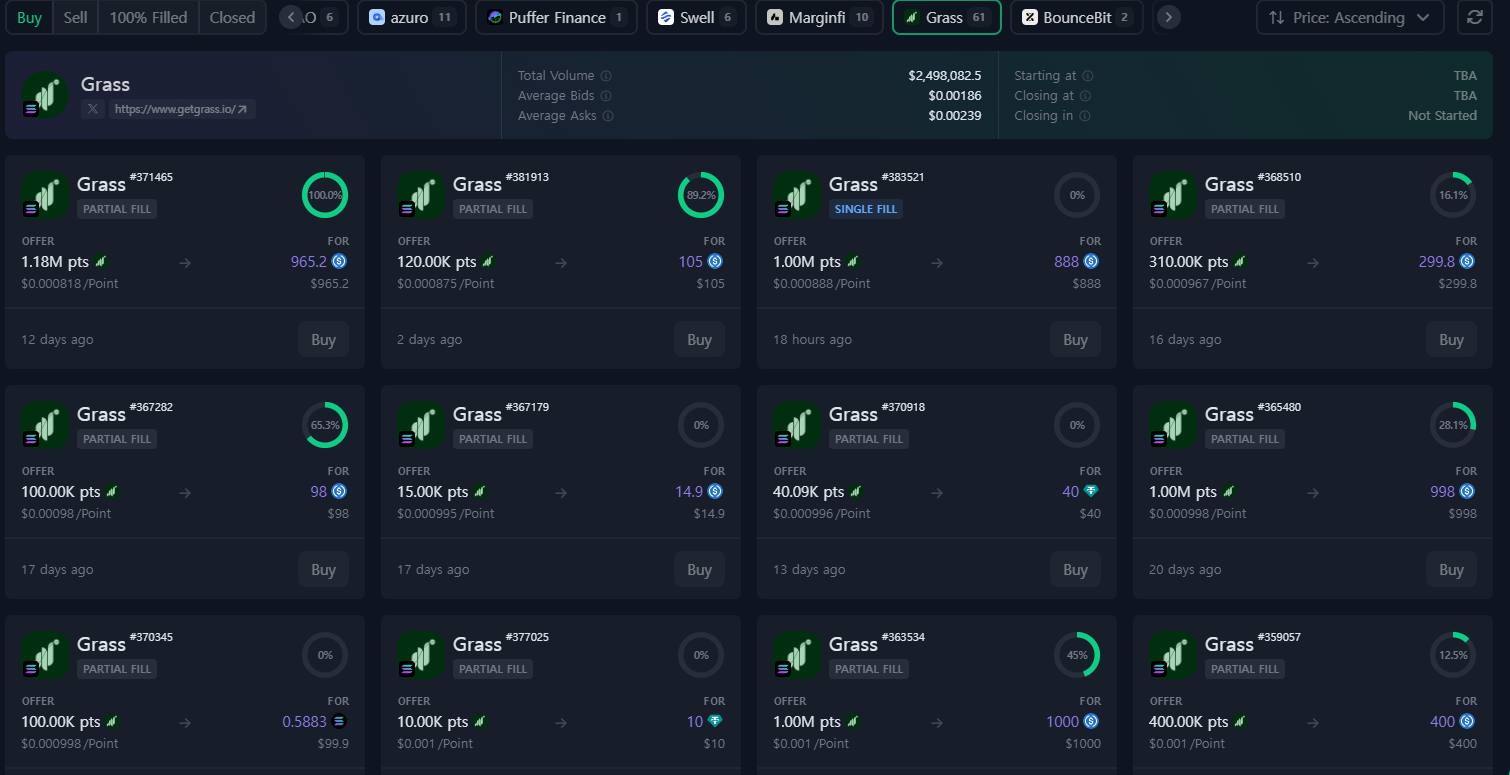Click the Grass logo on offer #363534
Image resolution: width=1510 pixels, height=775 pixels.
click(796, 655)
